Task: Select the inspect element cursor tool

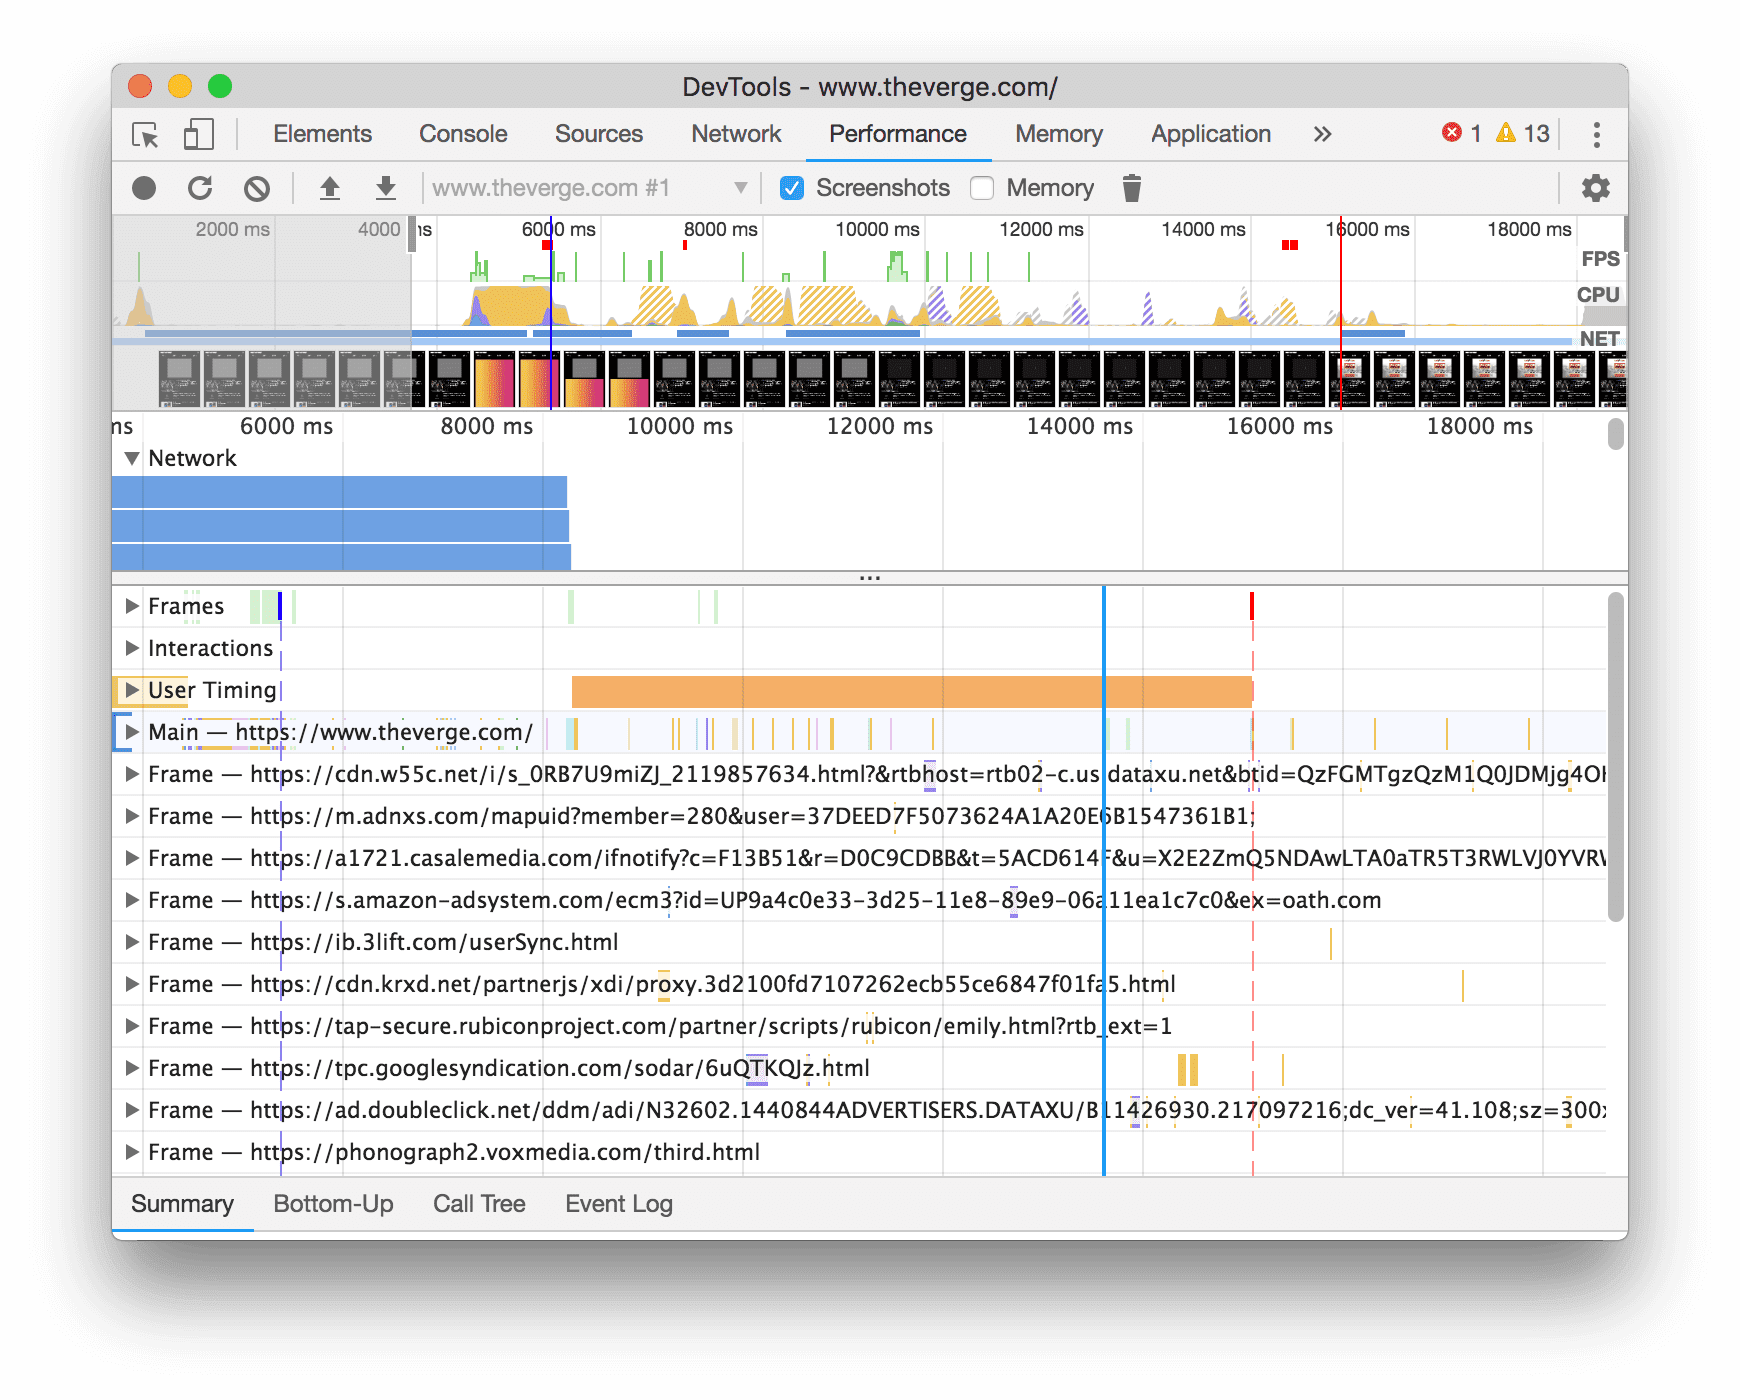Action: tap(144, 134)
